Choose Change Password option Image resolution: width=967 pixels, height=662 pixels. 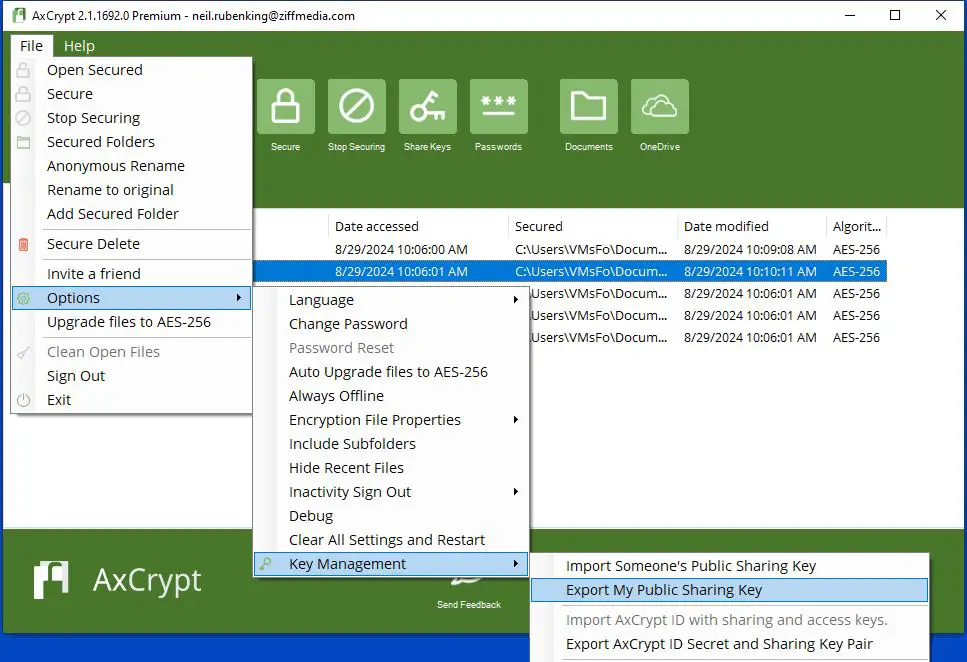(x=391, y=324)
